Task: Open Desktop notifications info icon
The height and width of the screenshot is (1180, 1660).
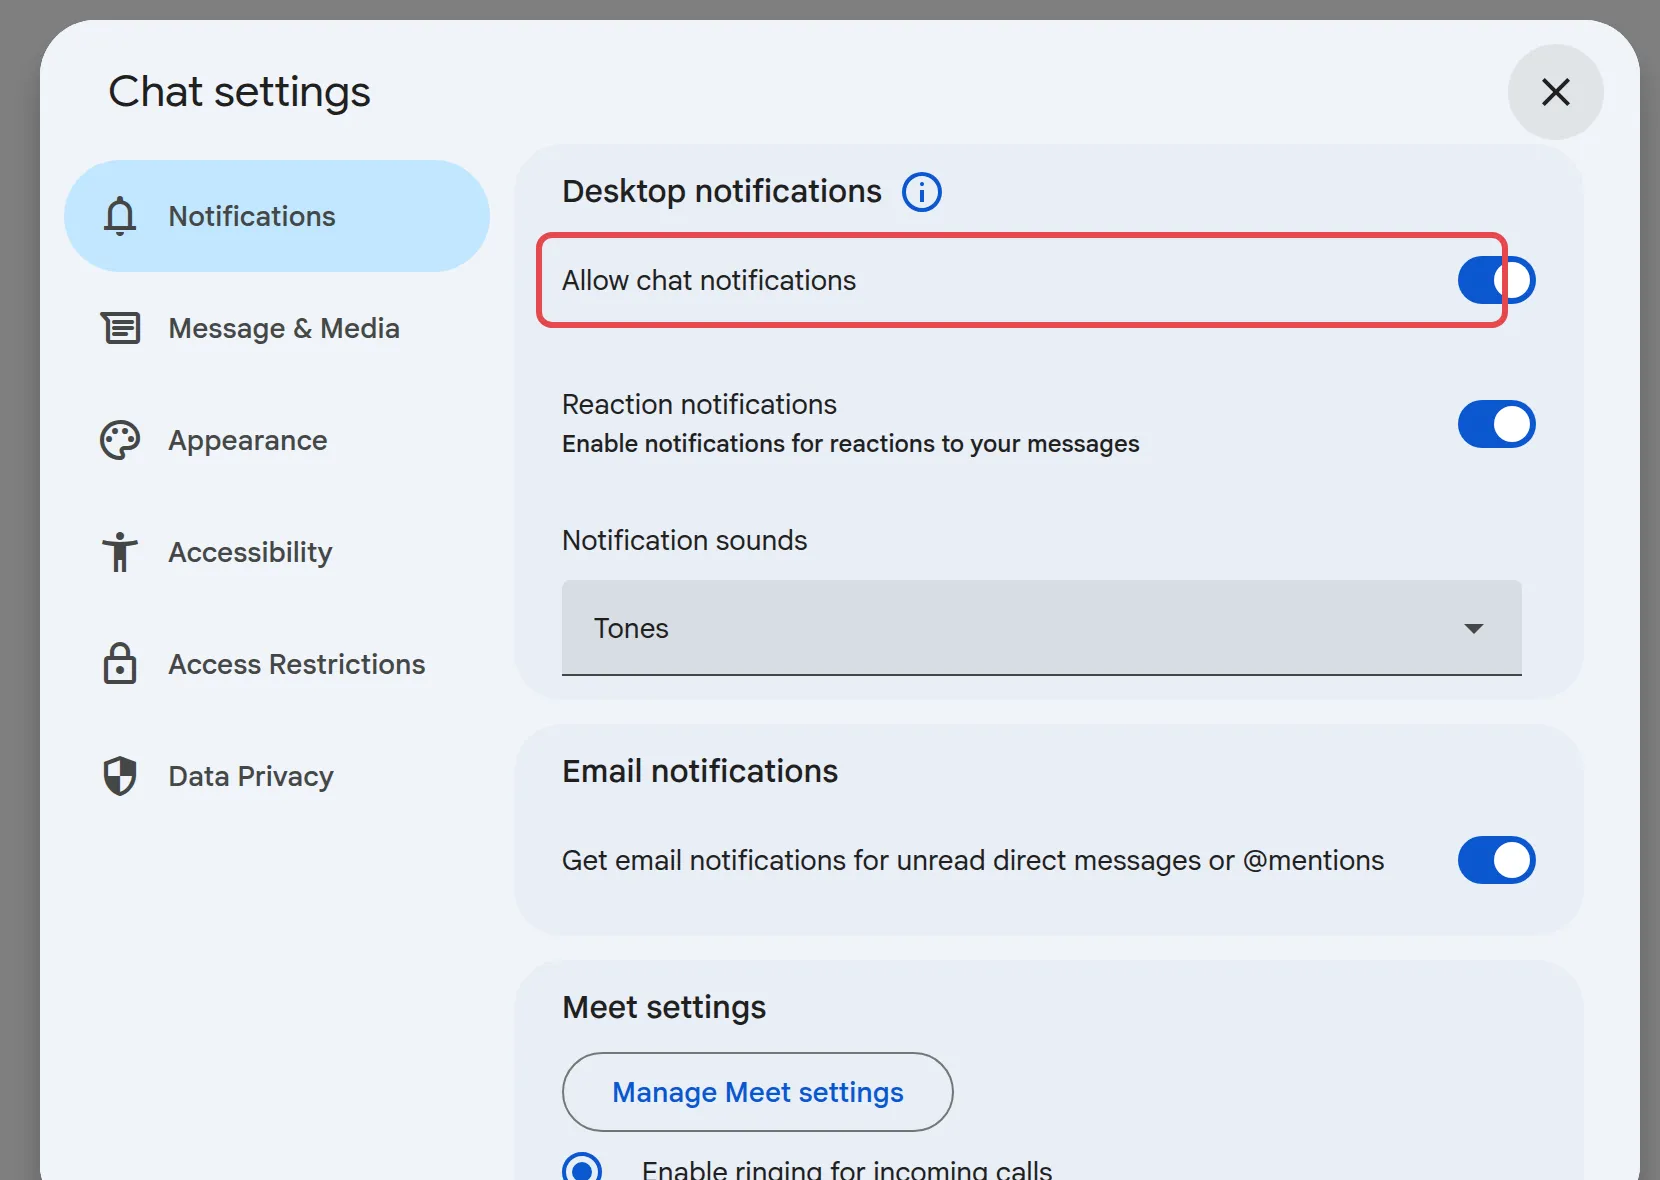Action: (922, 191)
